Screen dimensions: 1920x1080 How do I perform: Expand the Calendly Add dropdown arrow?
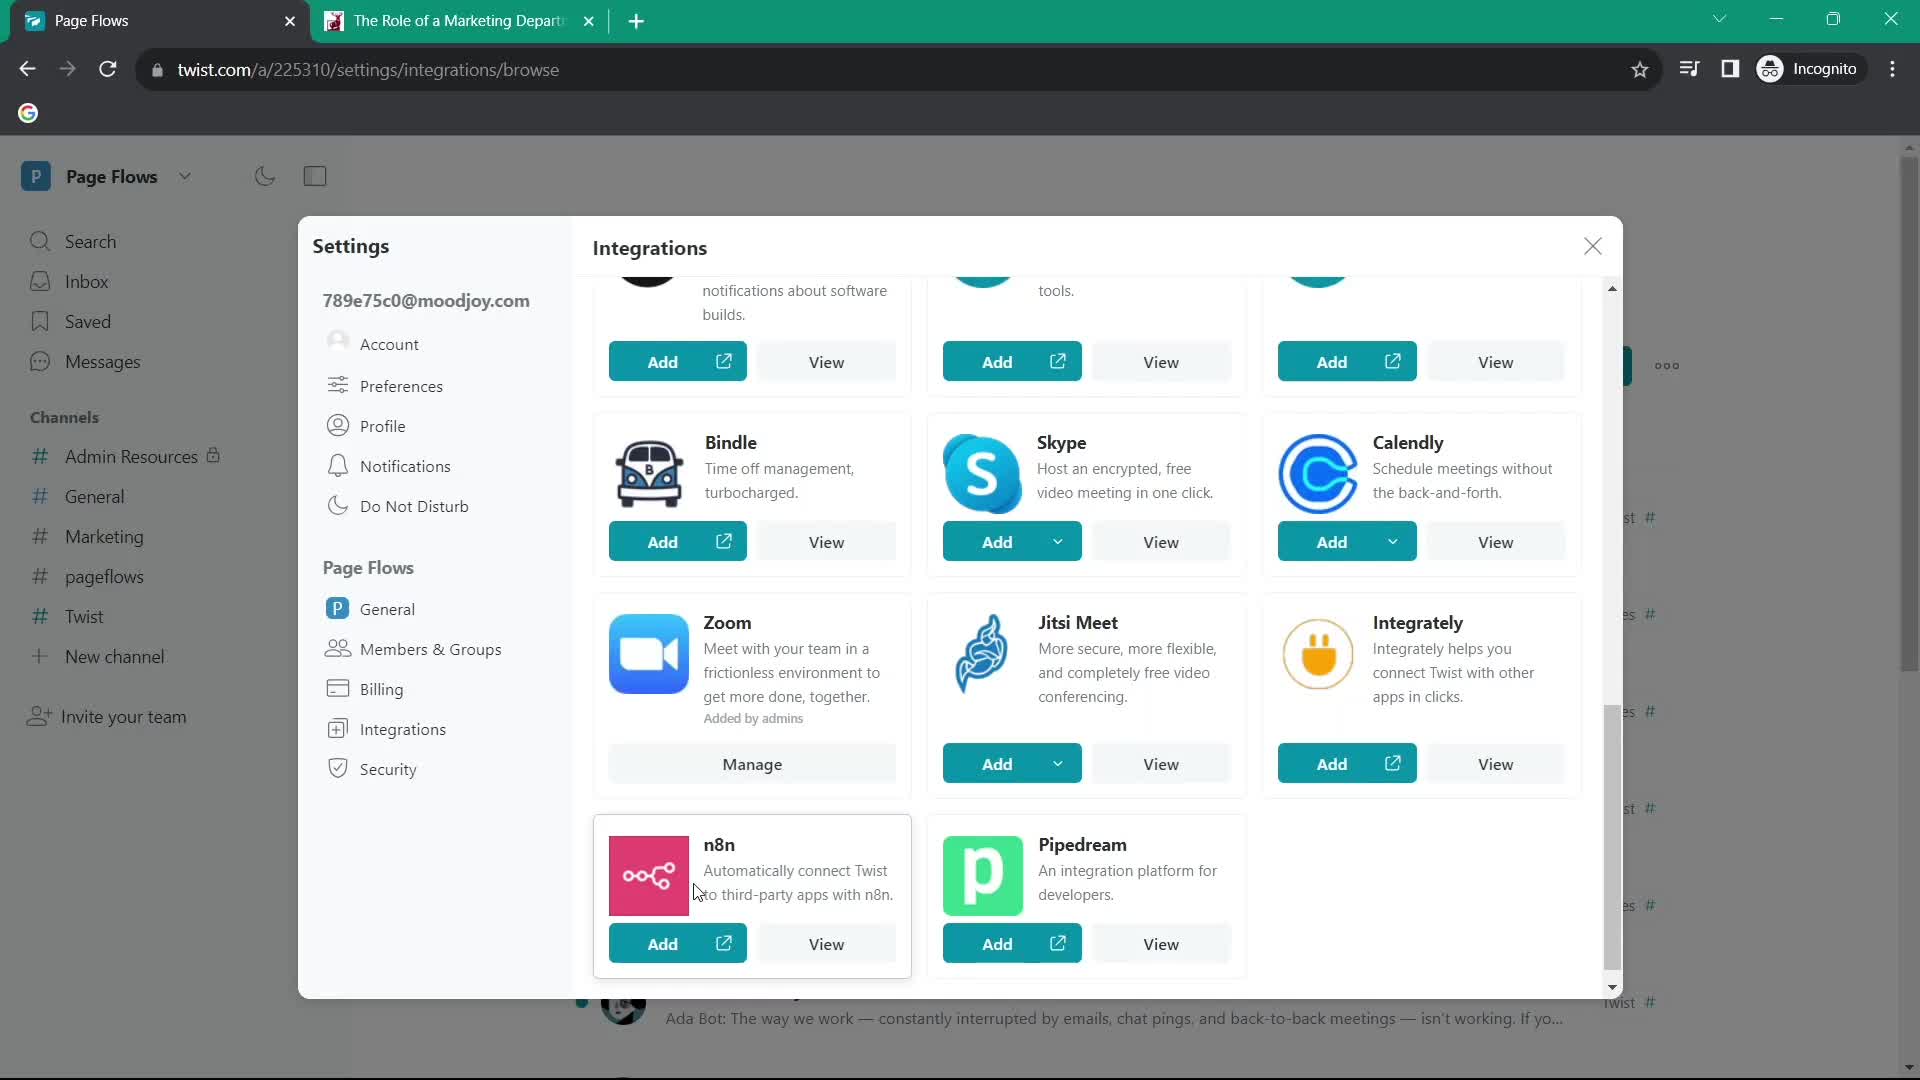1393,542
